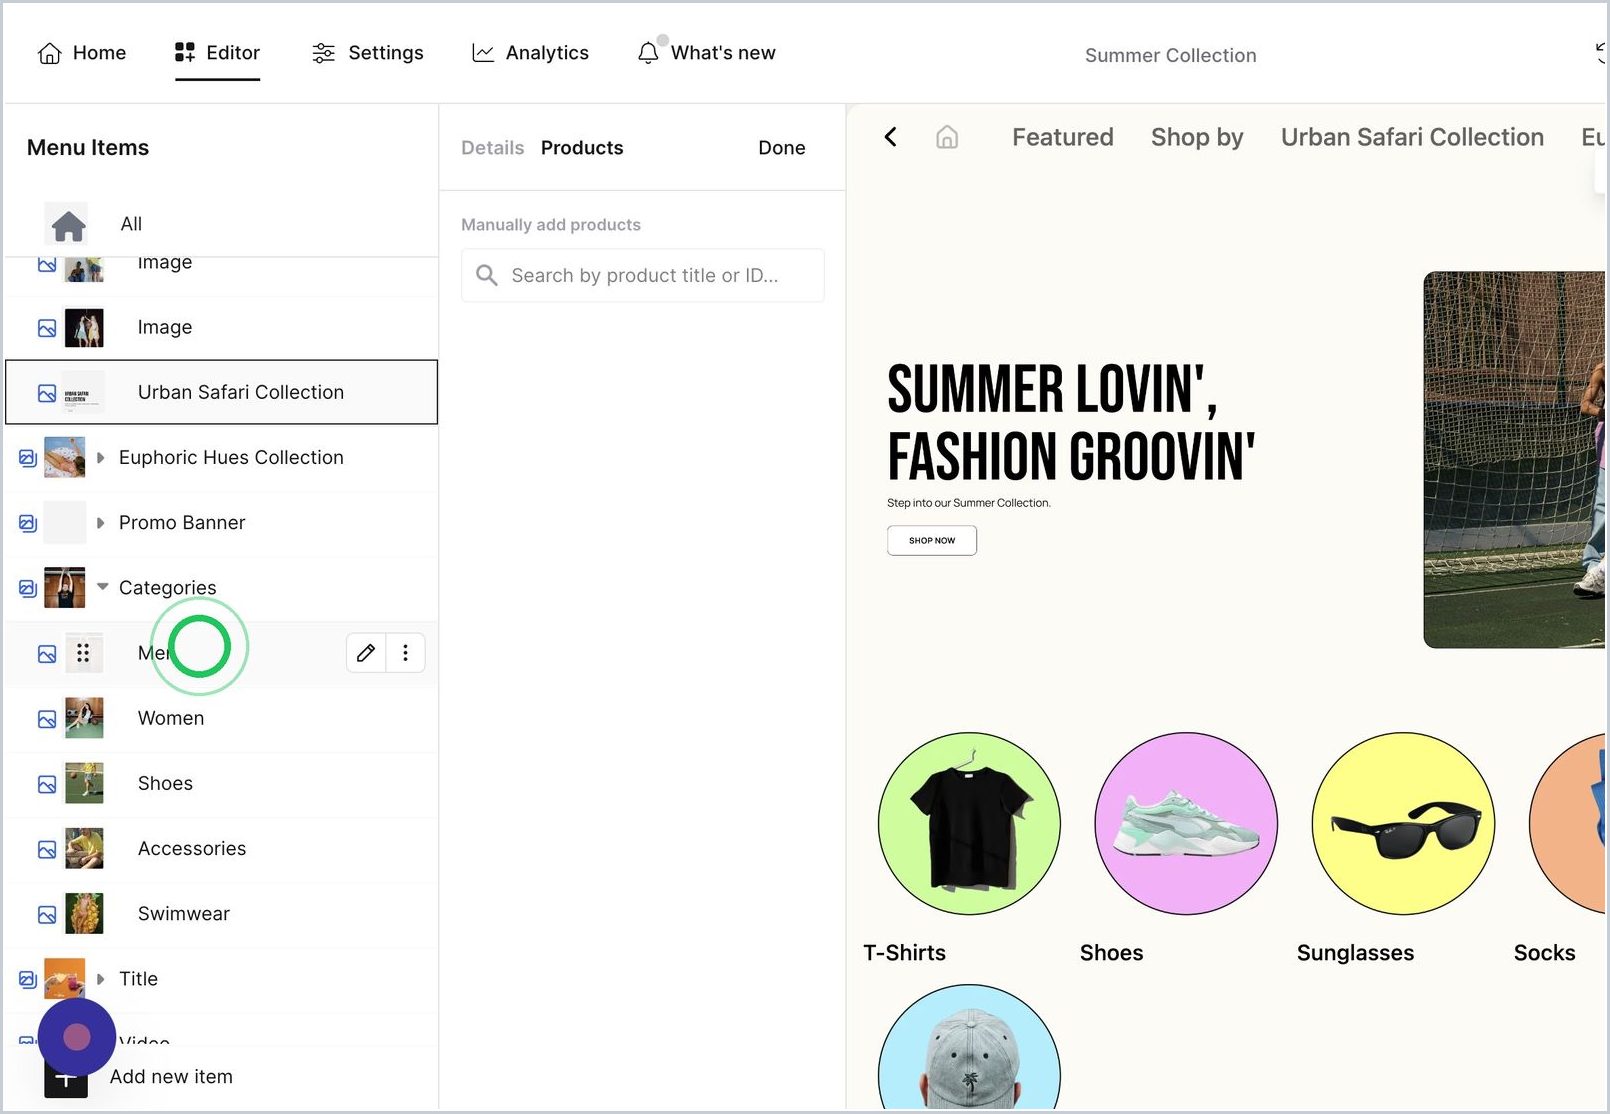Select the Swimwear category item

[x=222, y=914]
